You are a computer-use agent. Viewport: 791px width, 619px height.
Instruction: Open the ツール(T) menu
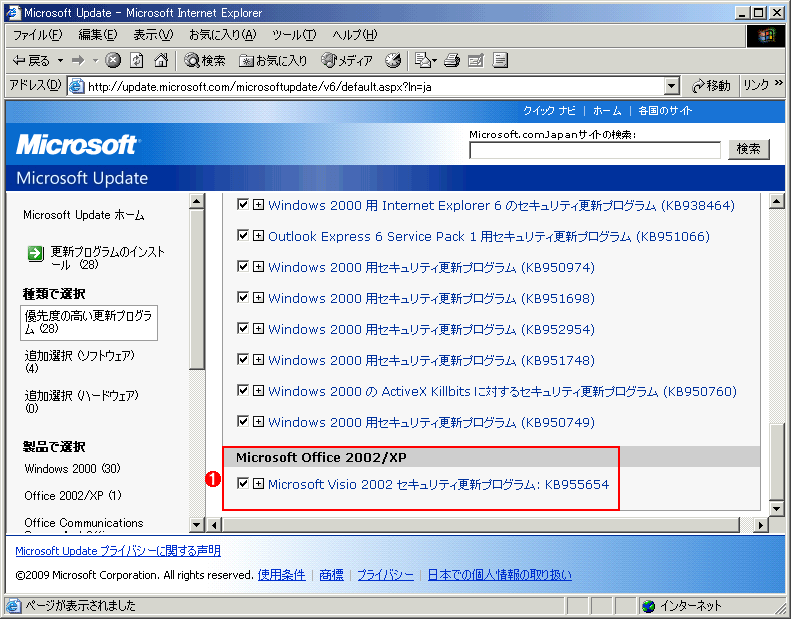click(294, 35)
